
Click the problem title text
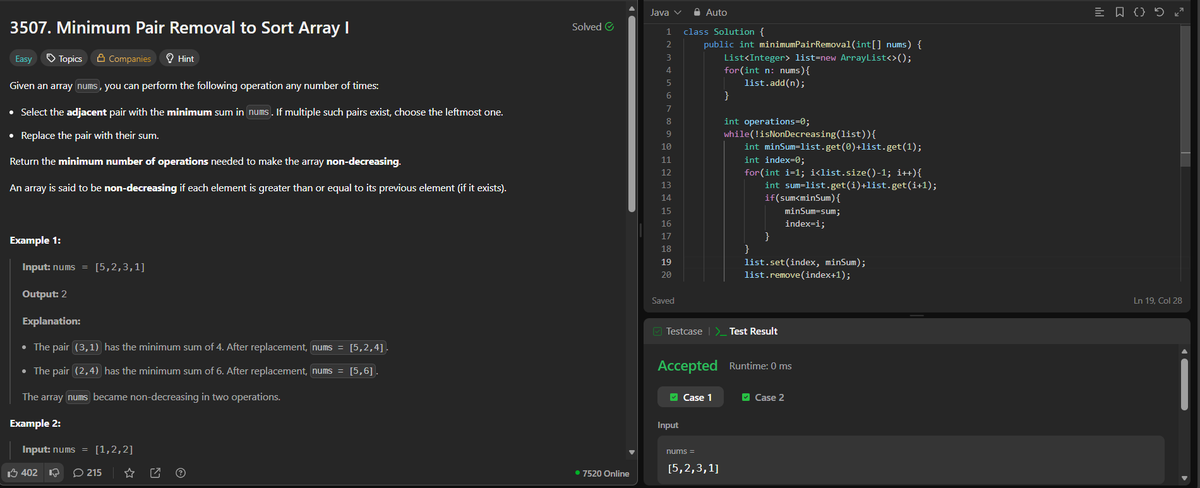(179, 27)
